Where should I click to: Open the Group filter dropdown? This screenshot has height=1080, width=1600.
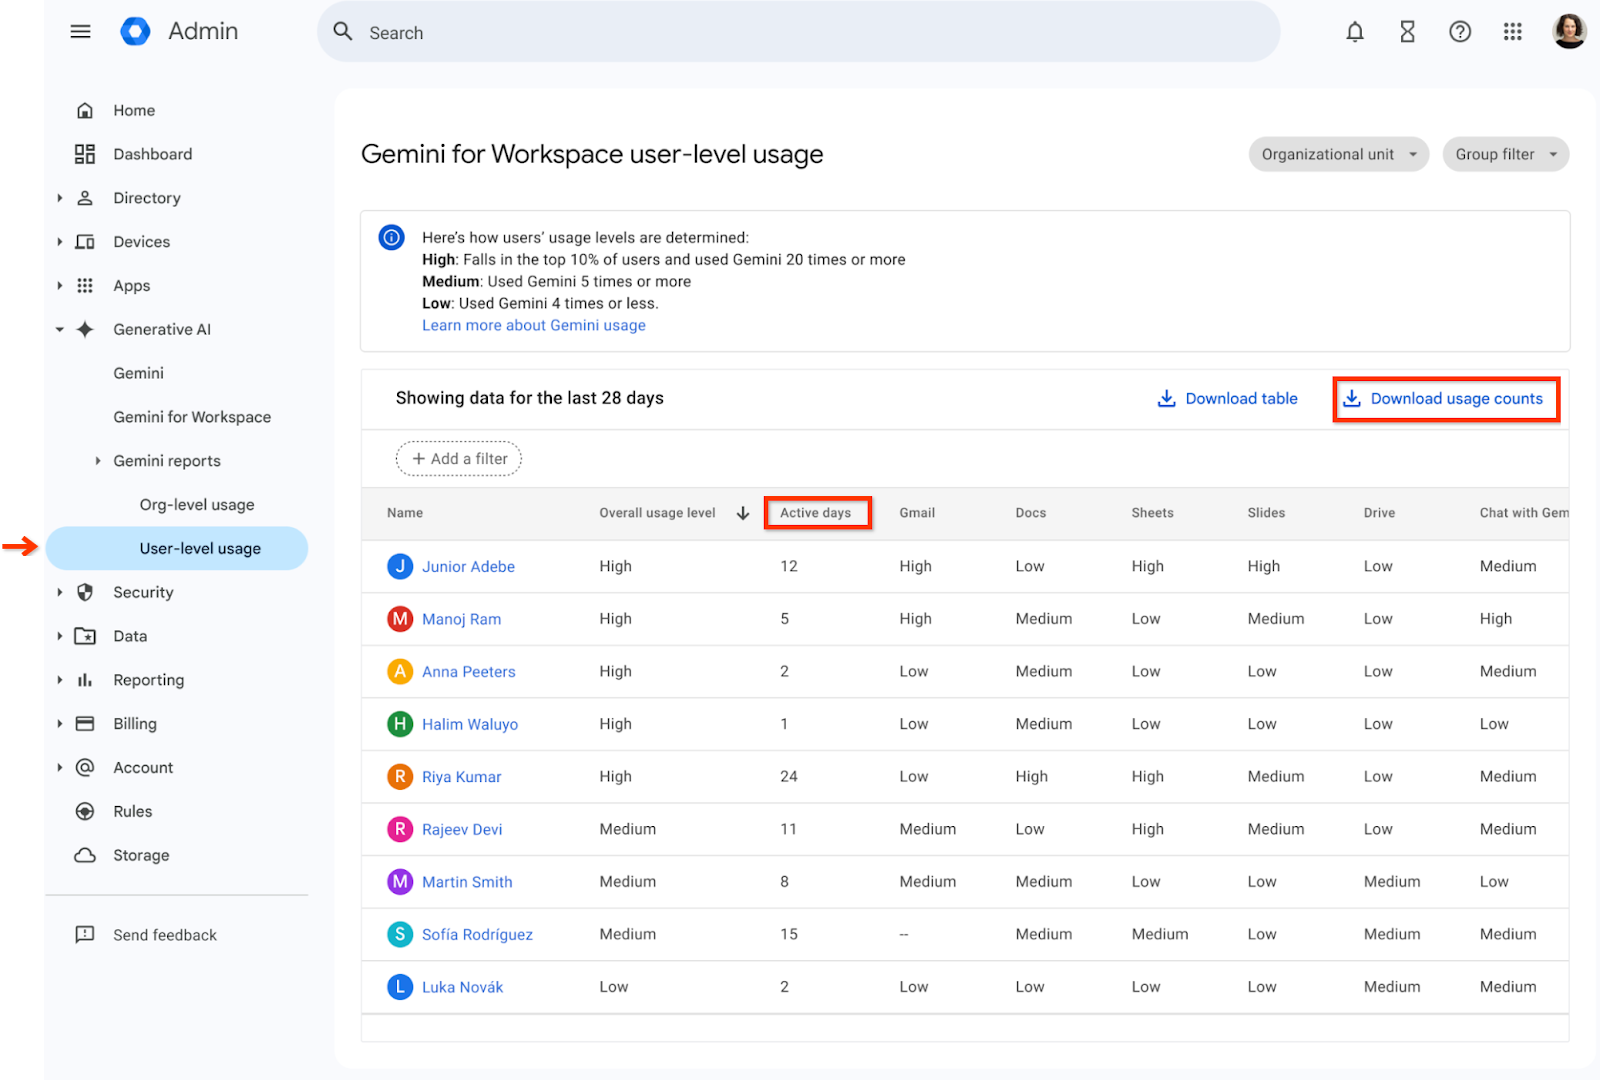[x=1506, y=154]
